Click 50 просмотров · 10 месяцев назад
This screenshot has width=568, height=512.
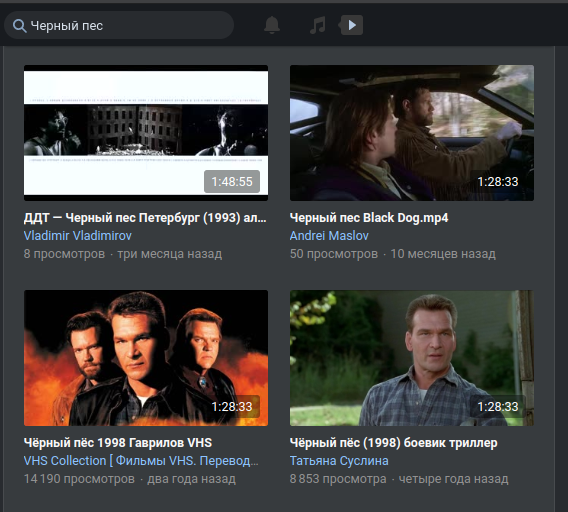click(x=393, y=254)
